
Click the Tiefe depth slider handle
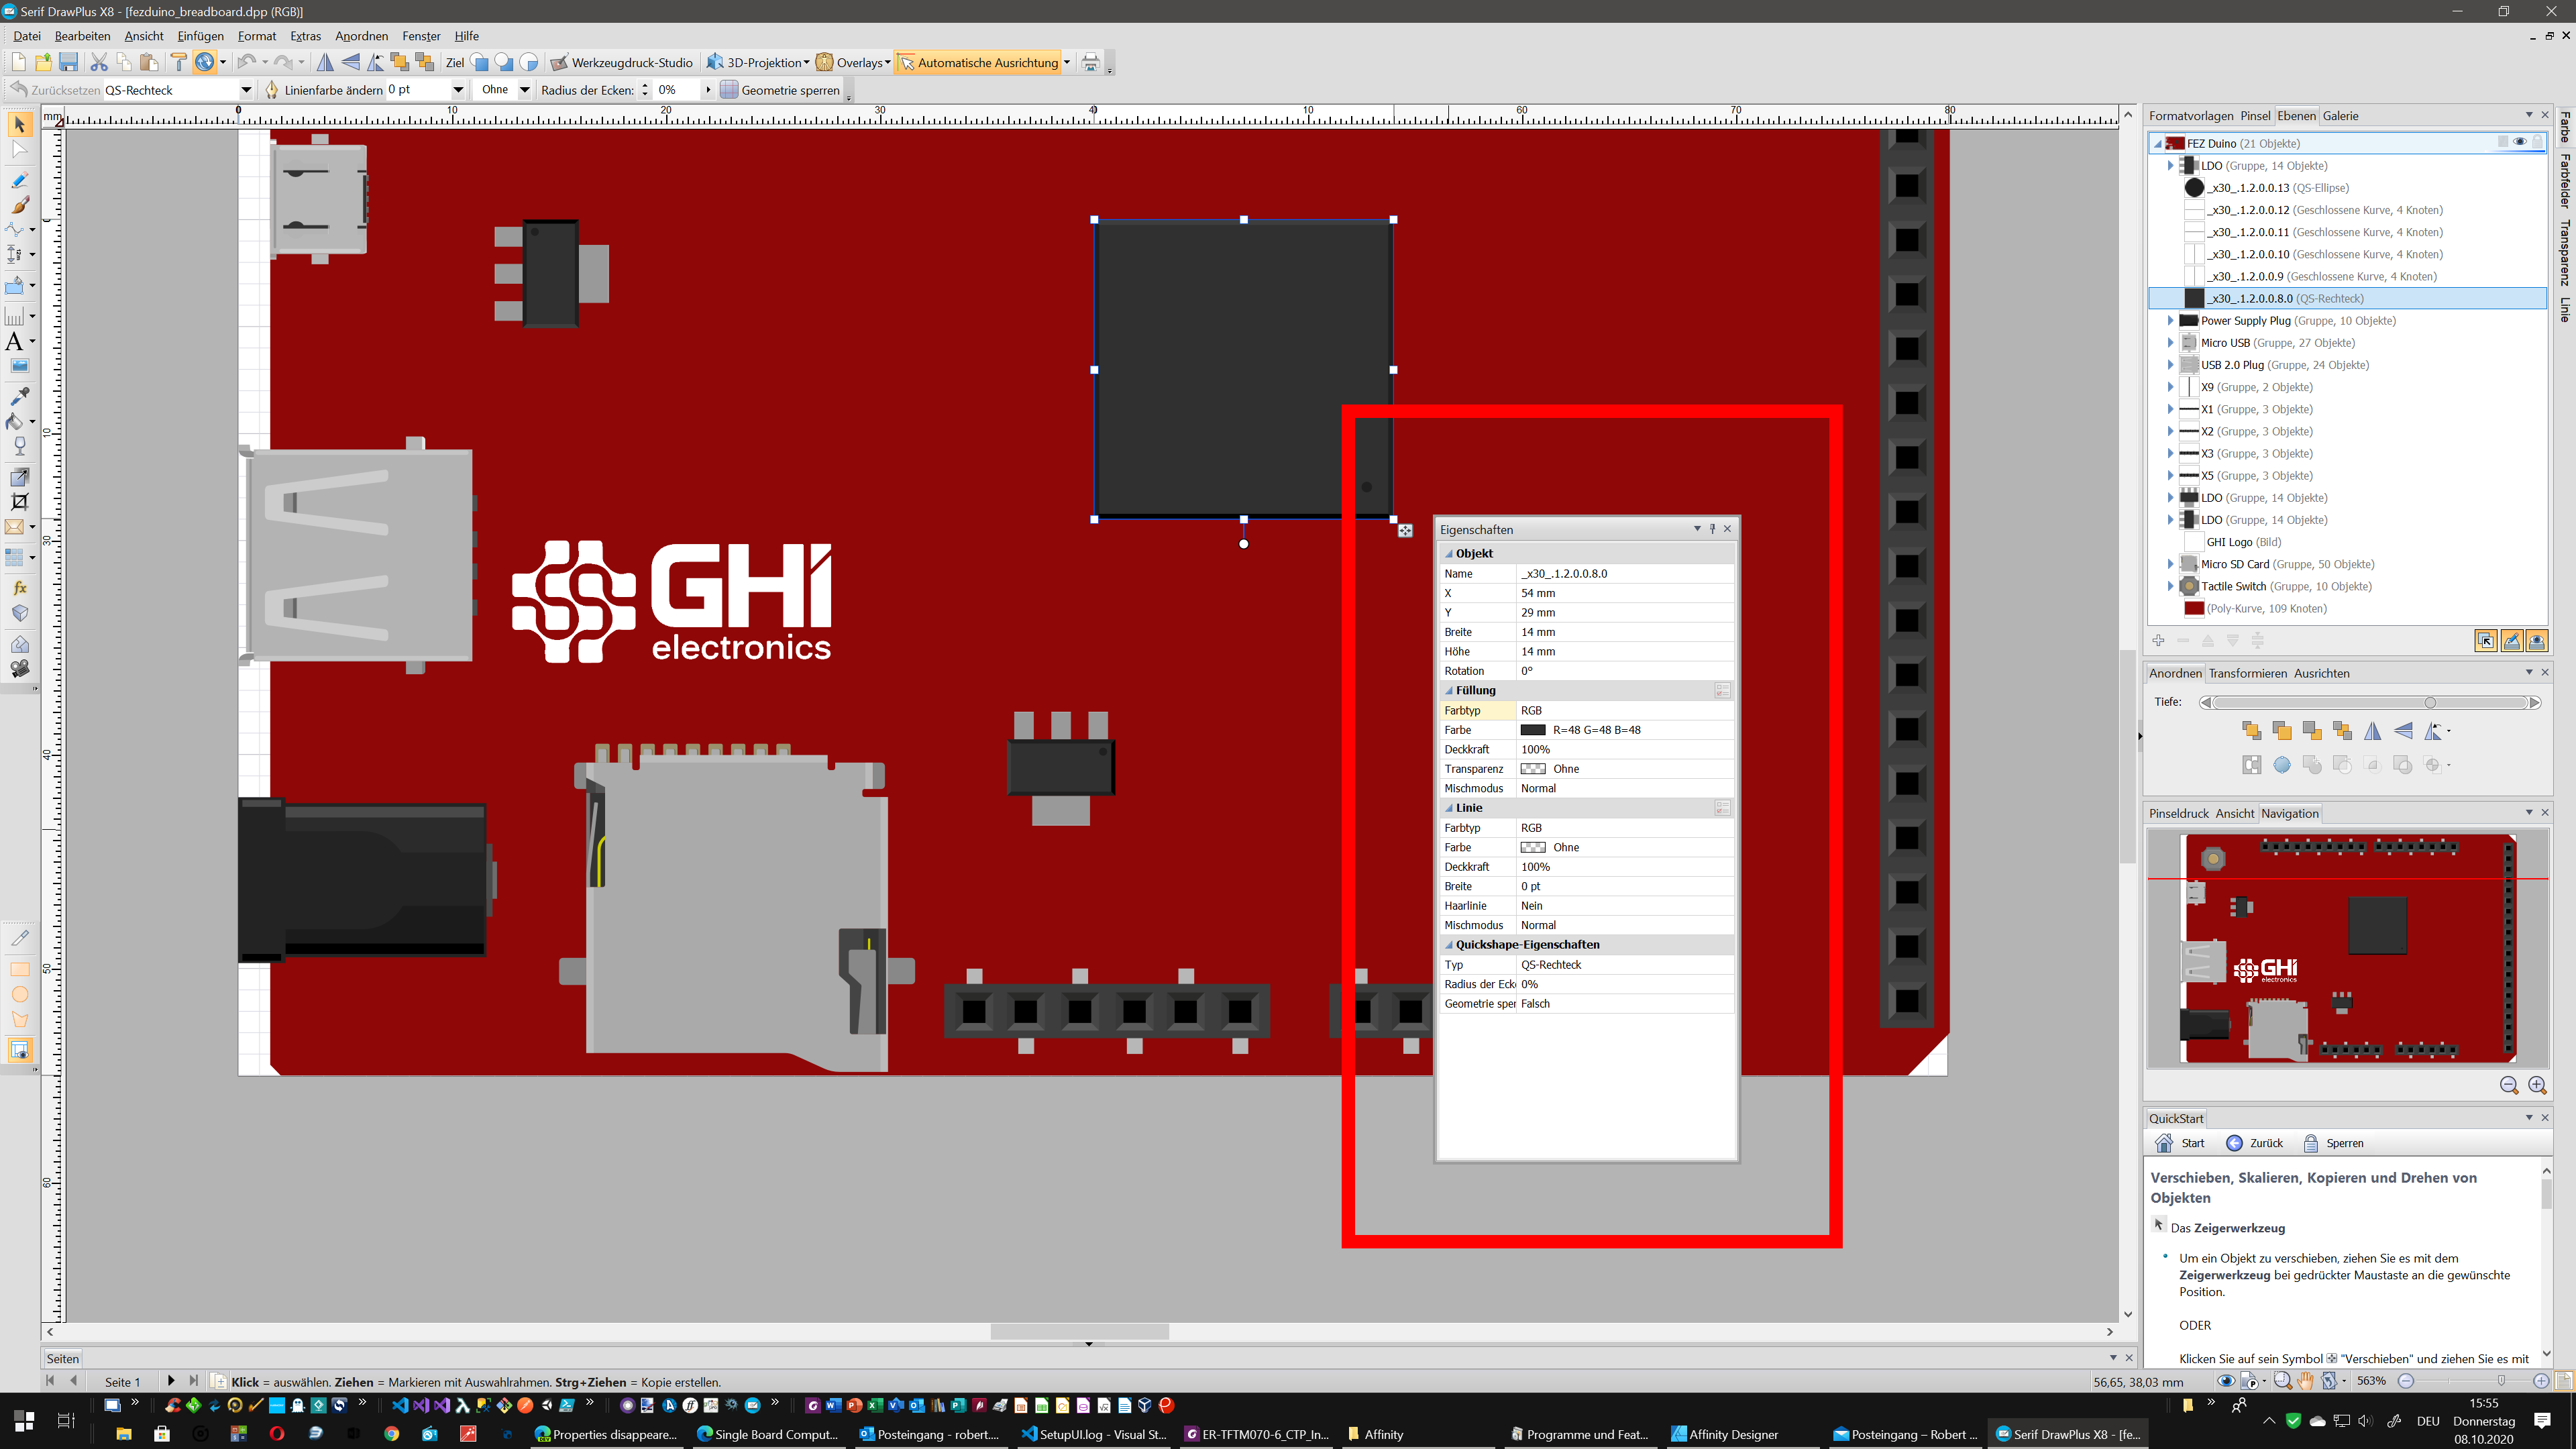(2430, 703)
